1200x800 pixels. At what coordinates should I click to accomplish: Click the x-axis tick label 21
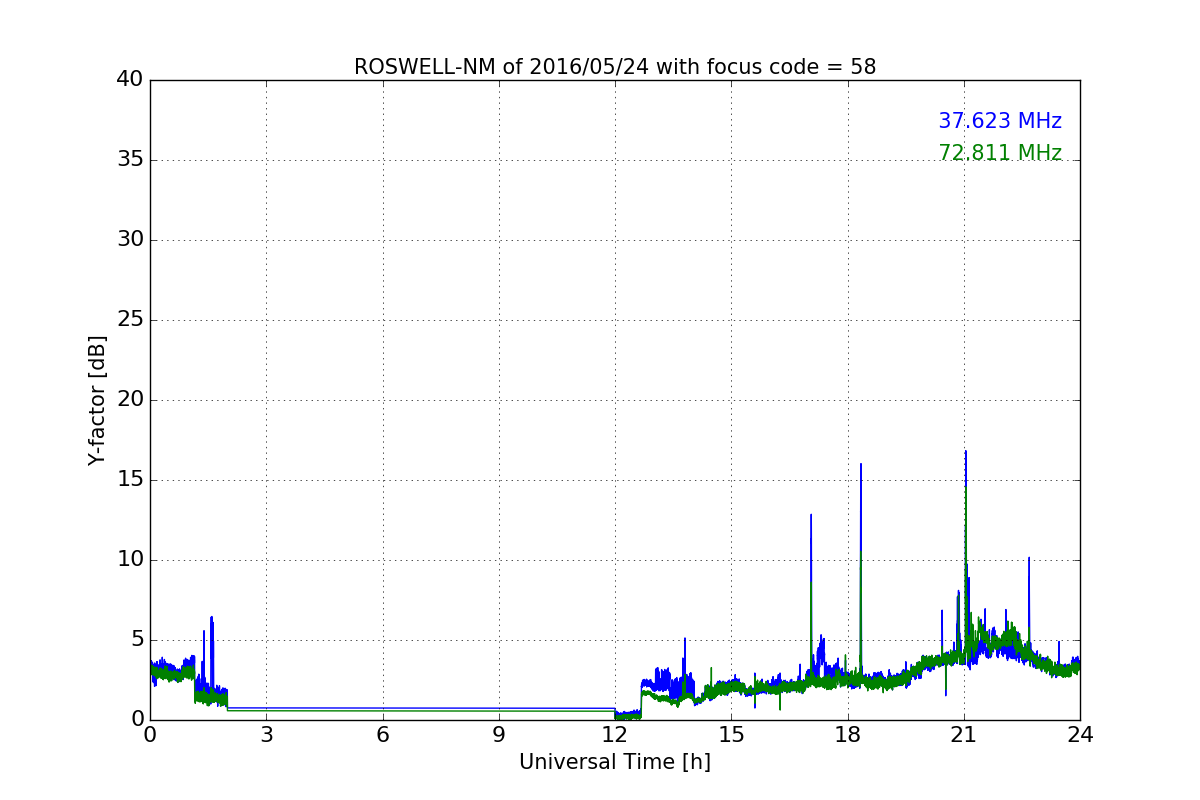[964, 735]
